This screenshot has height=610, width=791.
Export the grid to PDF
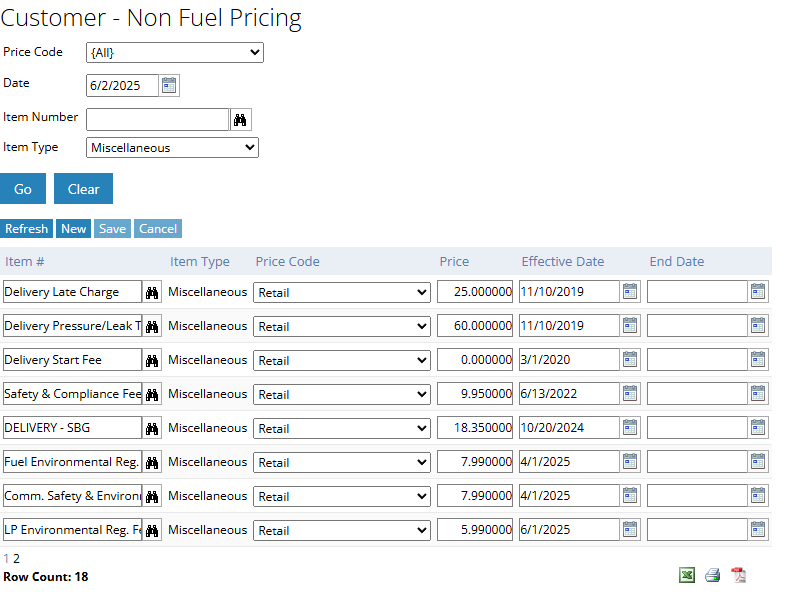click(739, 575)
